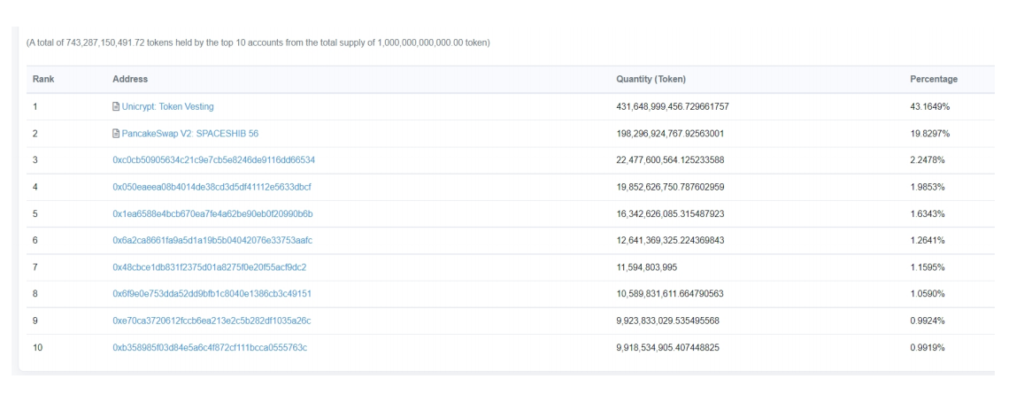Select quantity 9,918,534,905.407448825

(667, 347)
